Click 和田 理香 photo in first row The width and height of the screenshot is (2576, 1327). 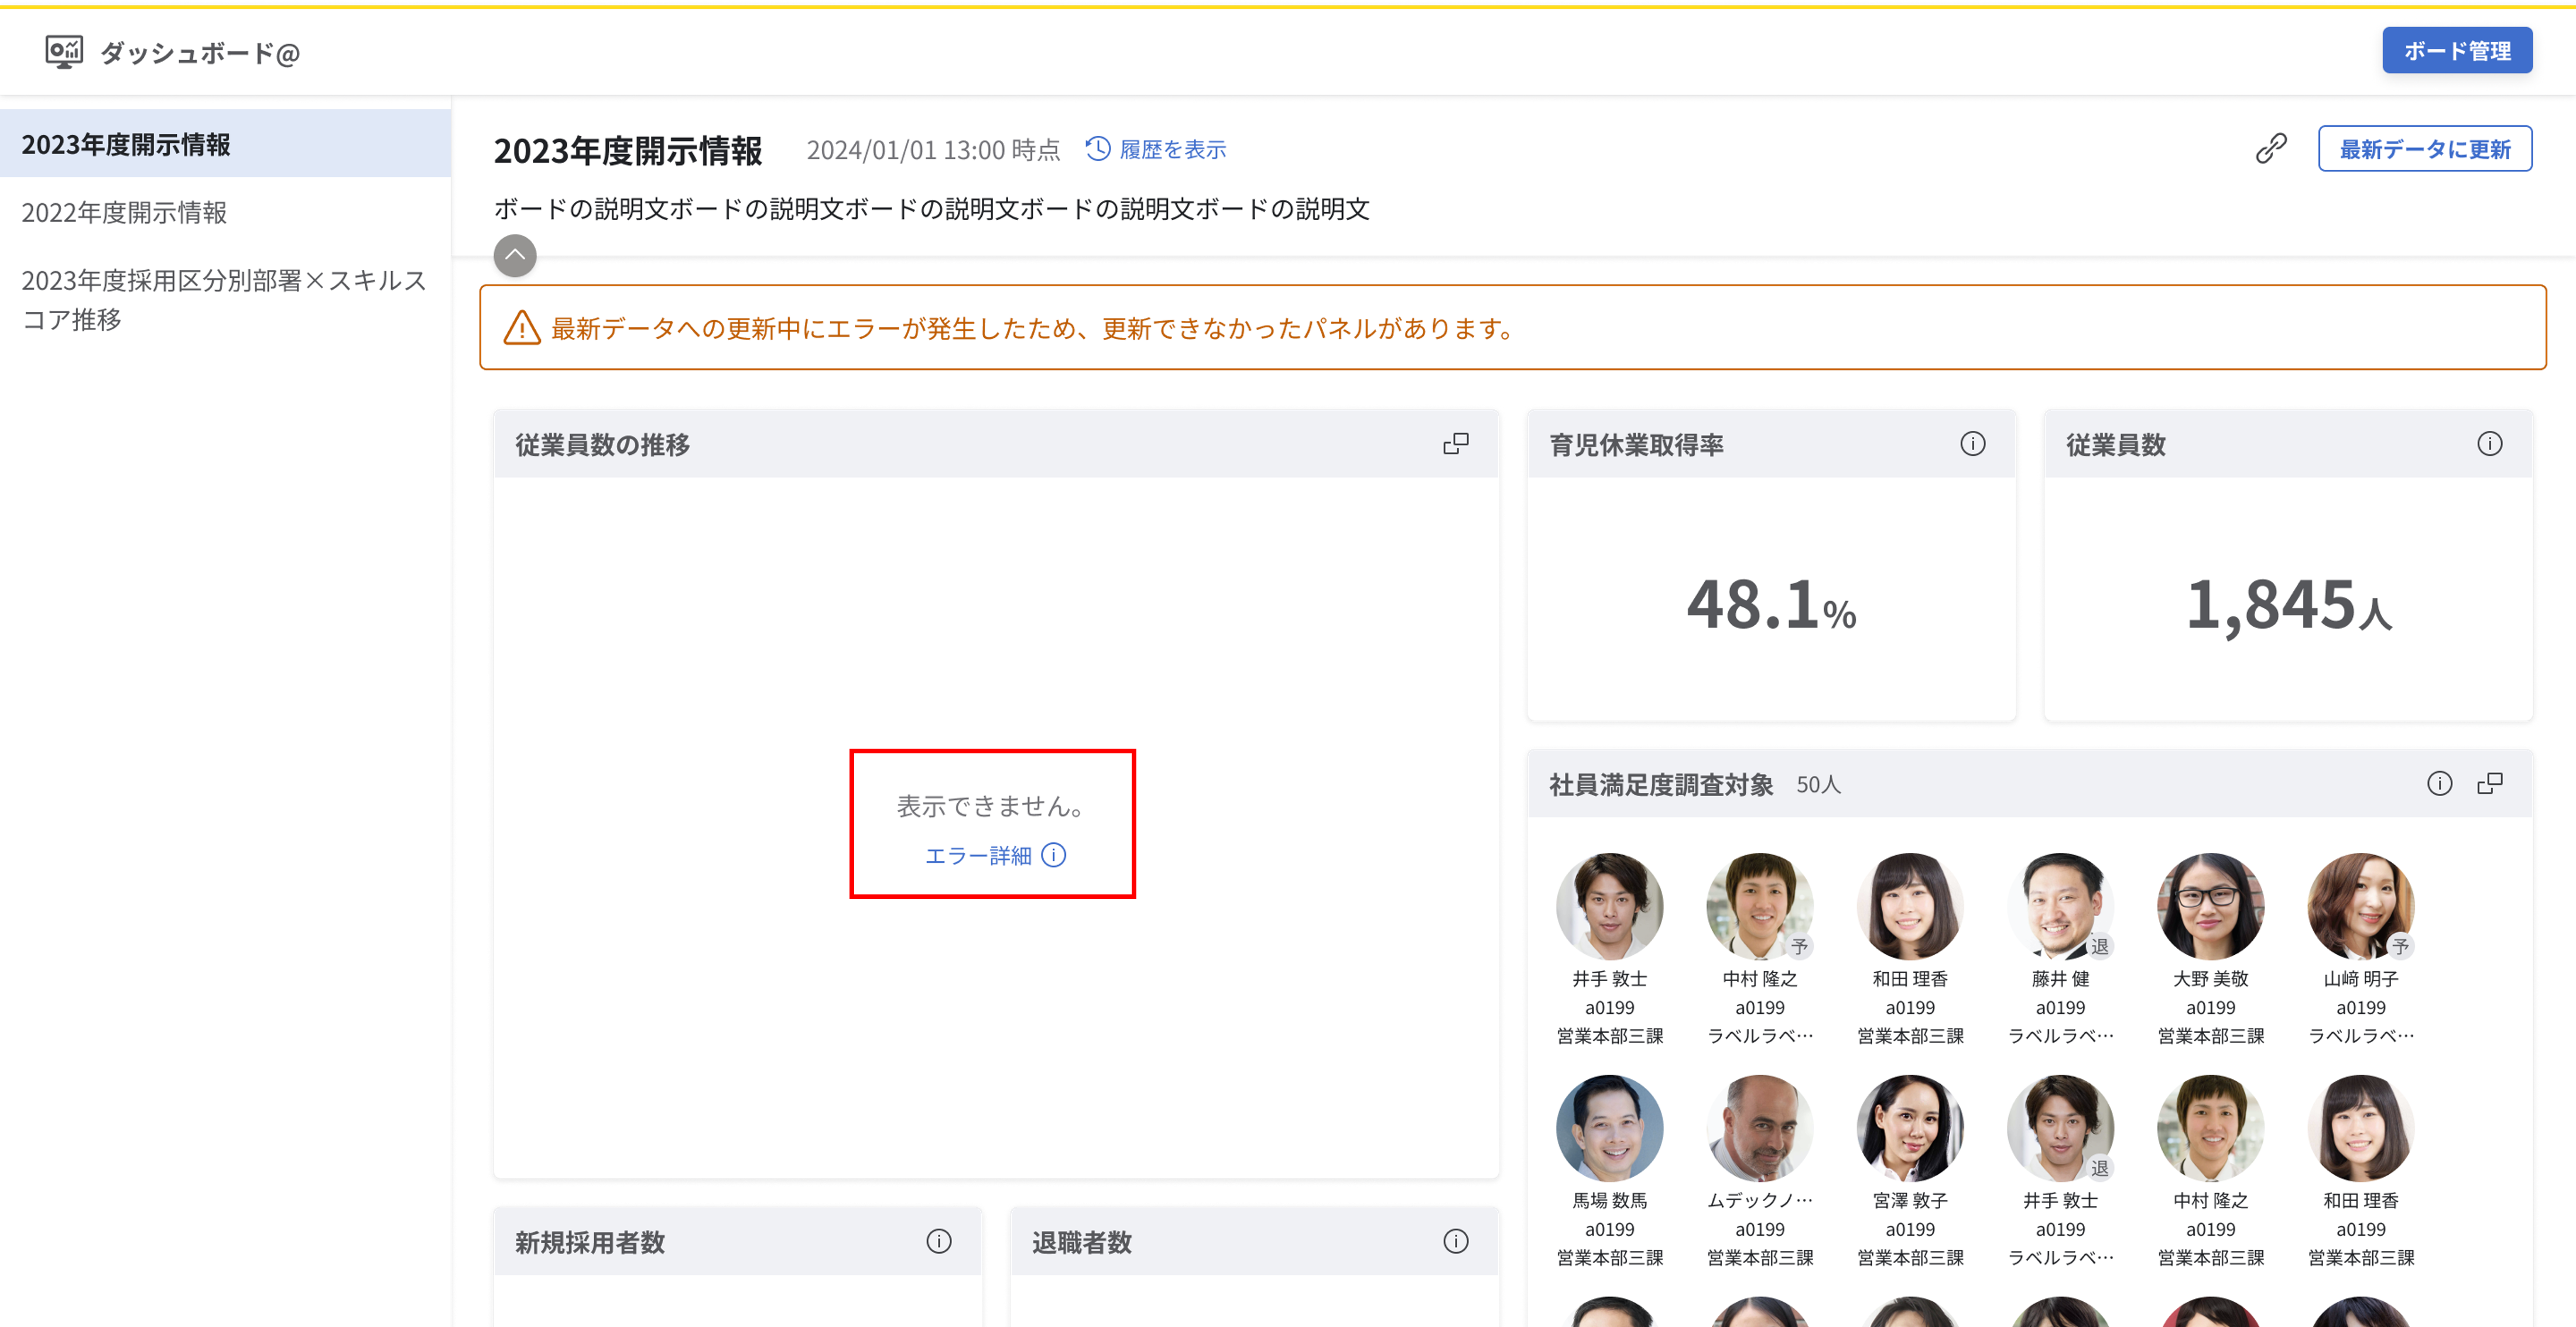1910,906
